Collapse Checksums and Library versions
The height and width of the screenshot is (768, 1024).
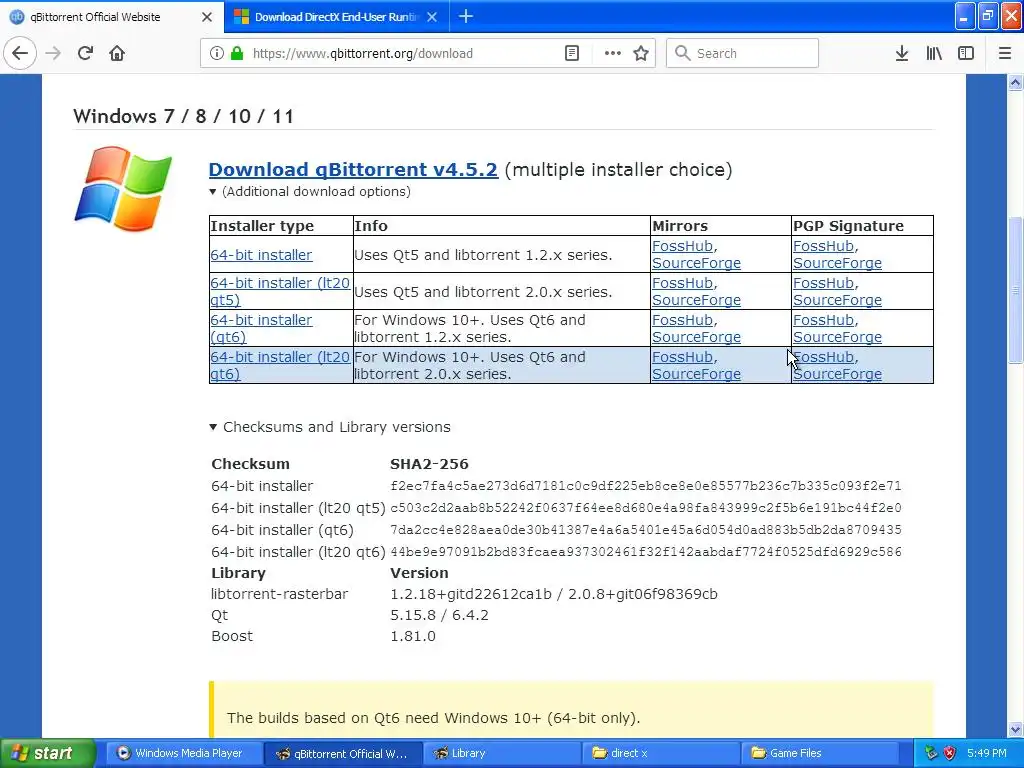(x=330, y=427)
